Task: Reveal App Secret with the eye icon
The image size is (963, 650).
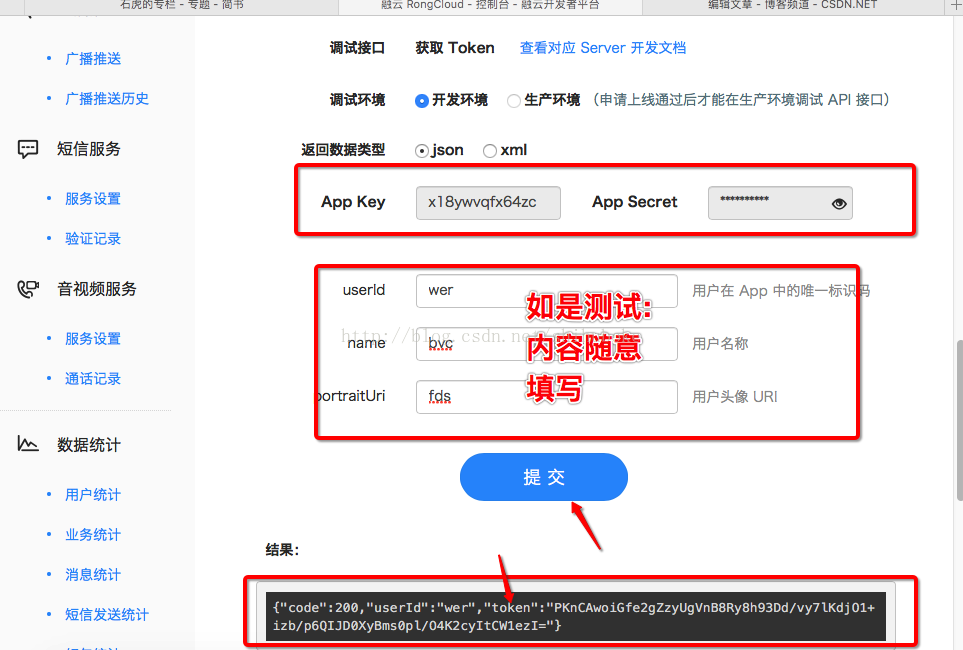Action: point(839,203)
